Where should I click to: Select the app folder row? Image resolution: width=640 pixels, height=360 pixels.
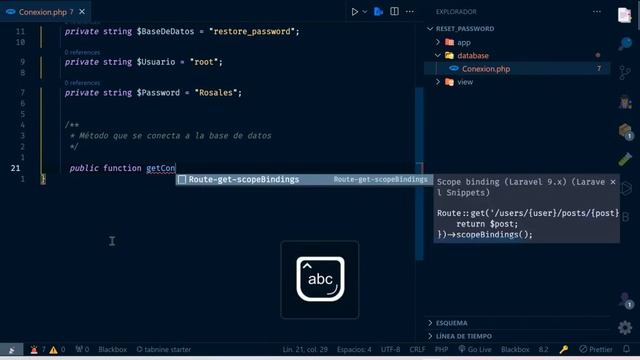(517, 42)
